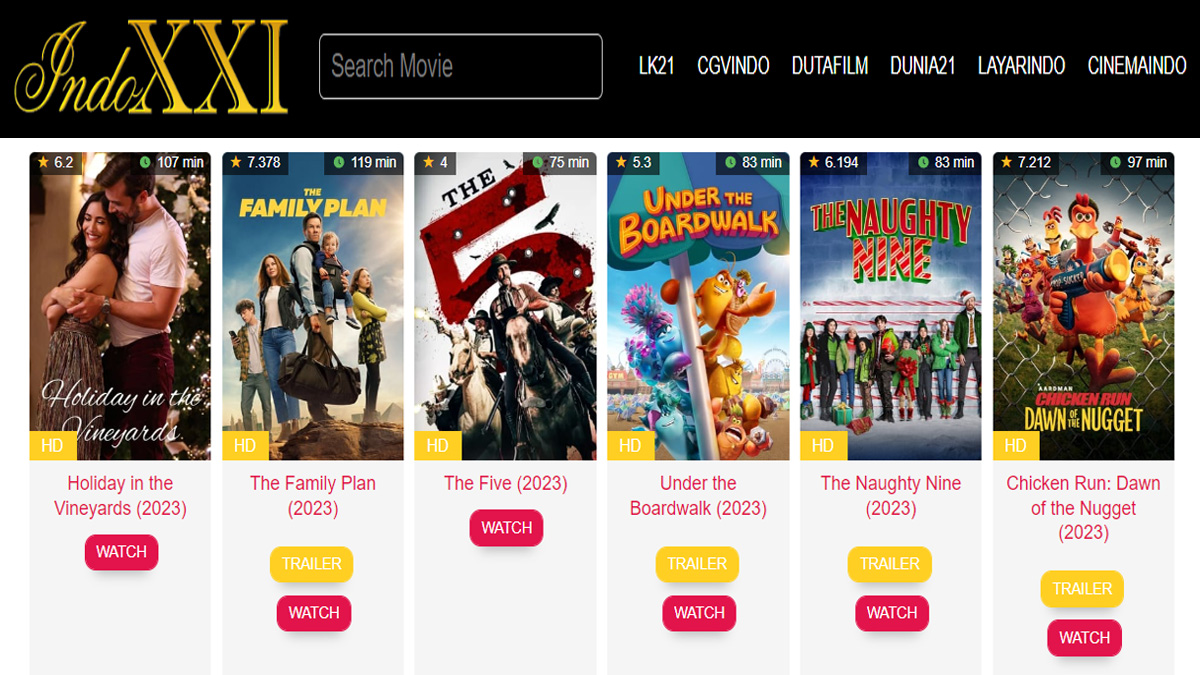Open TRAILER for Chicken Run: Dawn of the Nugget
Viewport: 1200px width, 675px height.
[1082, 589]
